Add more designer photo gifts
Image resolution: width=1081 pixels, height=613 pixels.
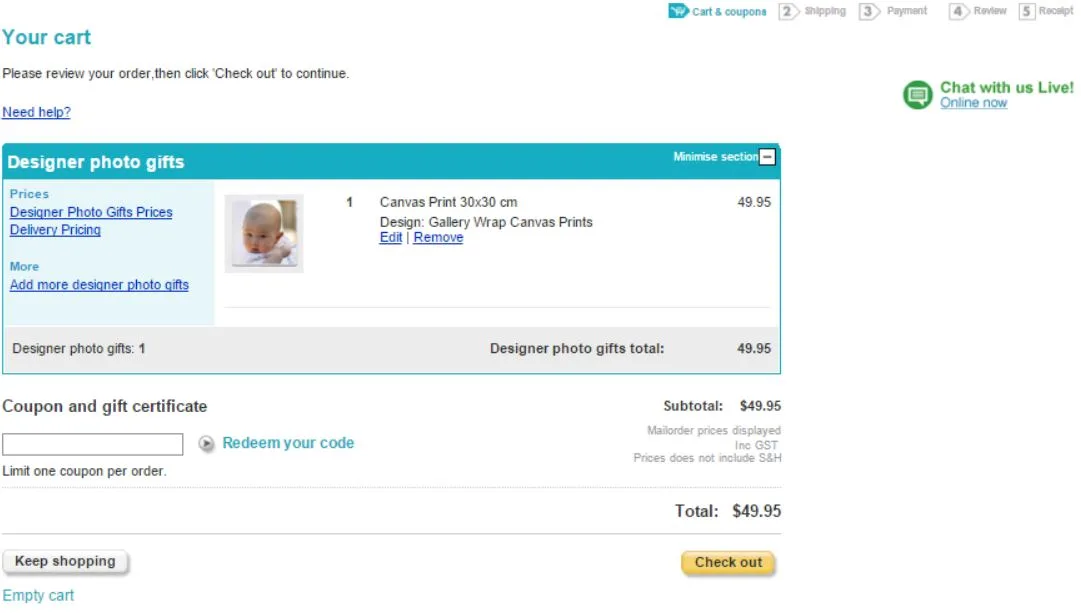[x=99, y=285]
